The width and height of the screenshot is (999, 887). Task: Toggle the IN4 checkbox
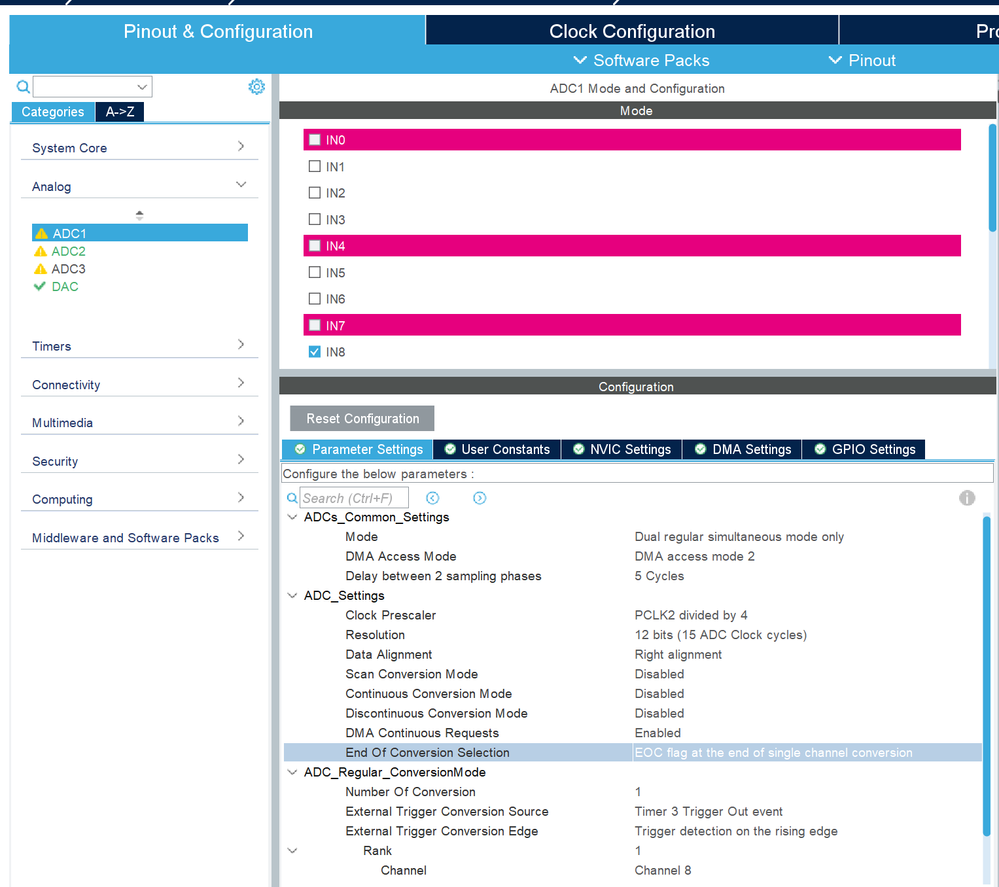314,245
